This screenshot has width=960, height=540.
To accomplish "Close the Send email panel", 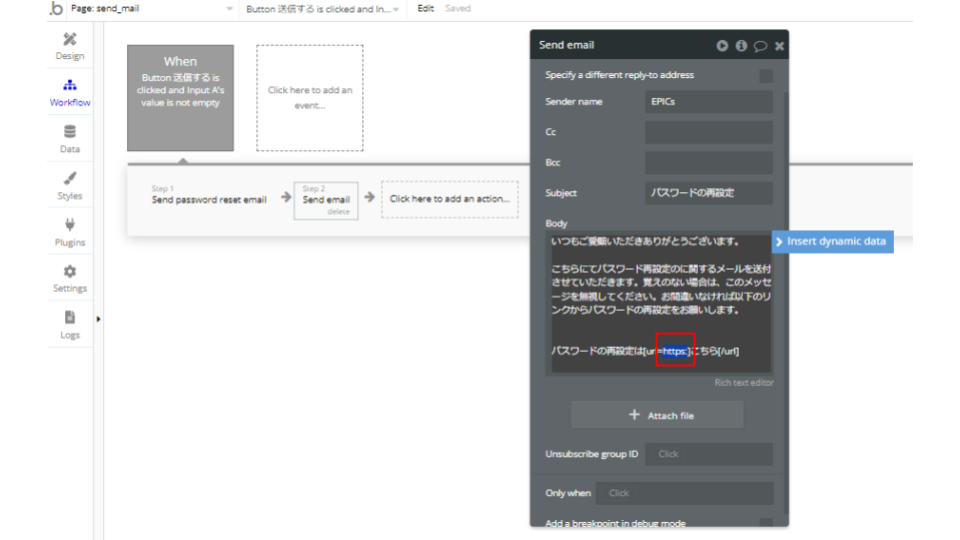I will pyautogui.click(x=779, y=46).
